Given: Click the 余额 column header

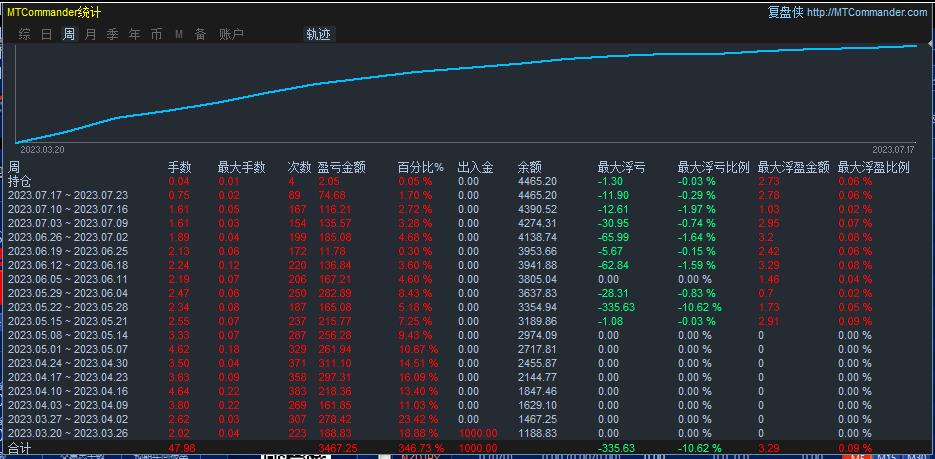Looking at the screenshot, I should pos(530,168).
